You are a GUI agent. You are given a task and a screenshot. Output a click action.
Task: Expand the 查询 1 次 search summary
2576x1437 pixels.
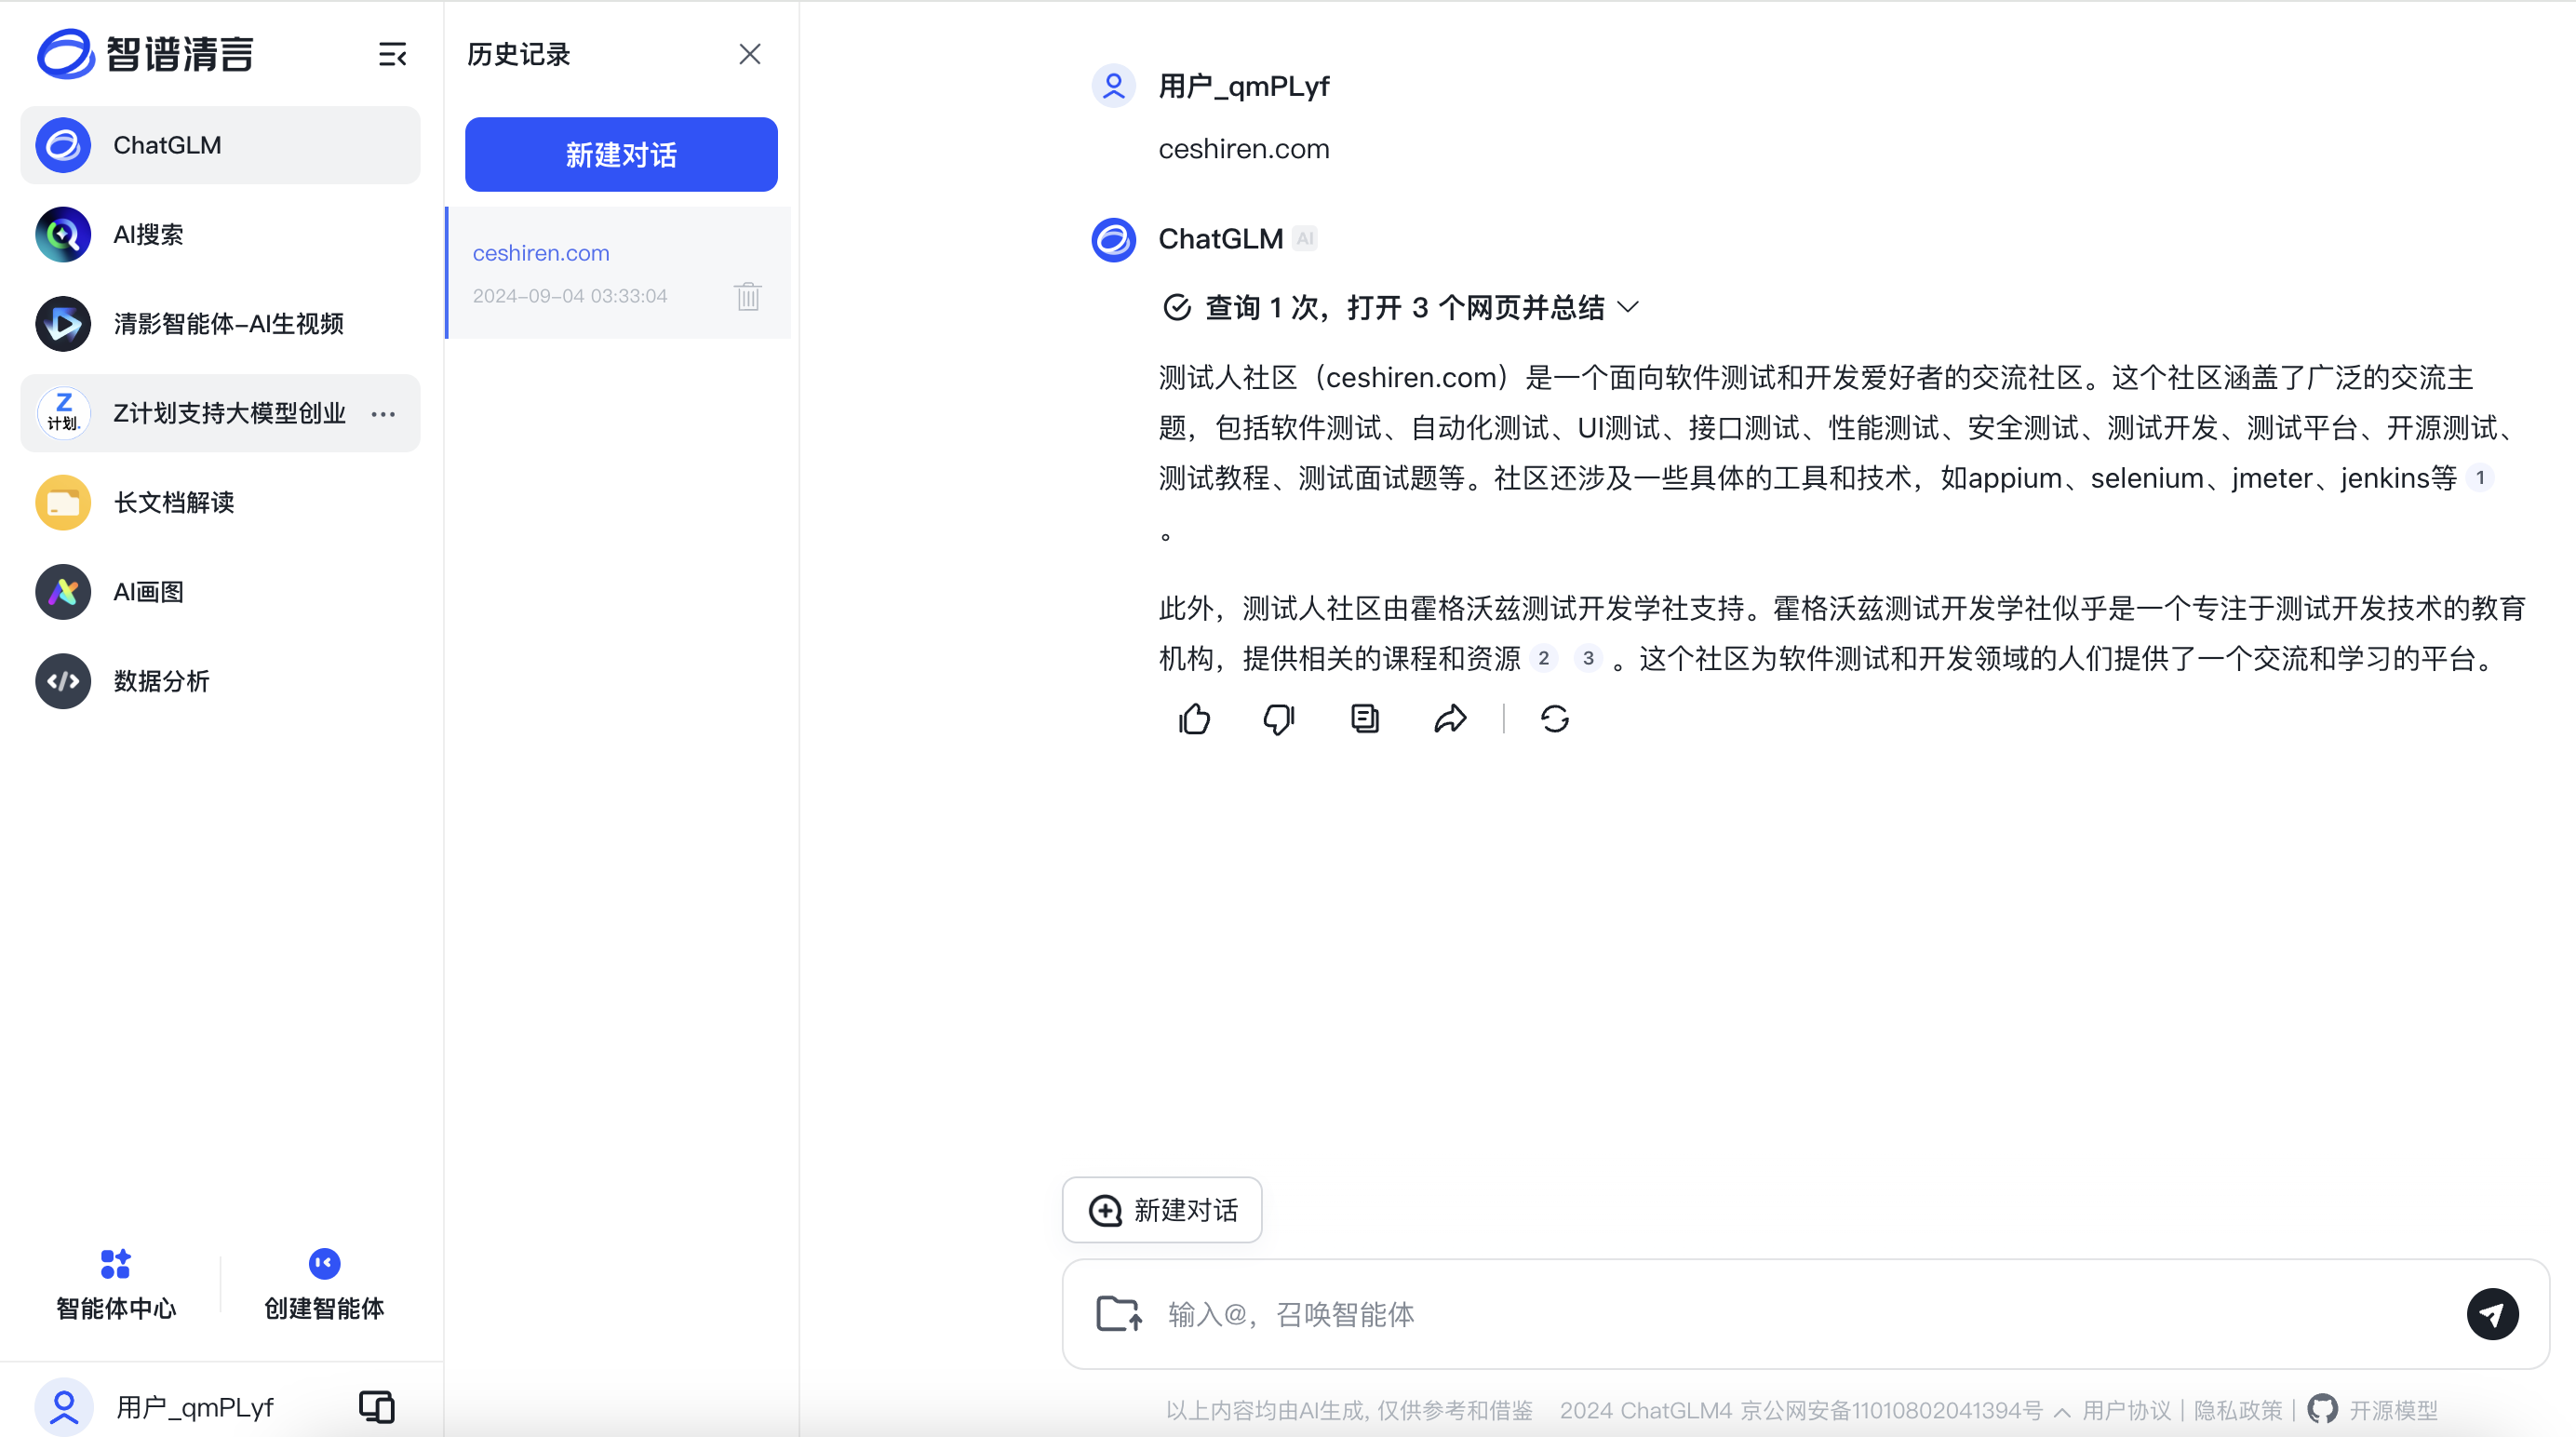(x=1629, y=307)
